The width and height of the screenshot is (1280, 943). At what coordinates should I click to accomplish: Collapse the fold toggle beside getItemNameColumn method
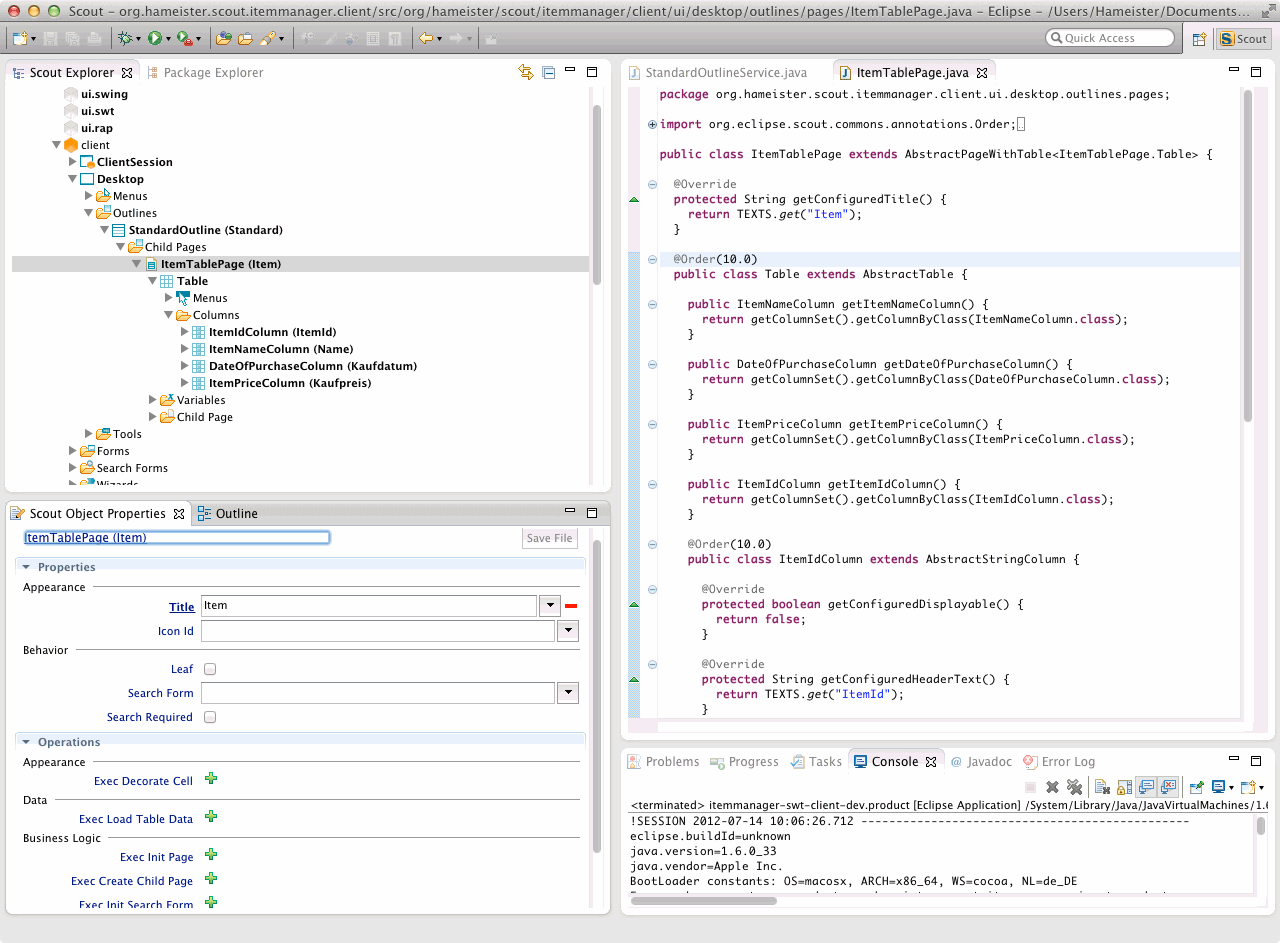[652, 304]
